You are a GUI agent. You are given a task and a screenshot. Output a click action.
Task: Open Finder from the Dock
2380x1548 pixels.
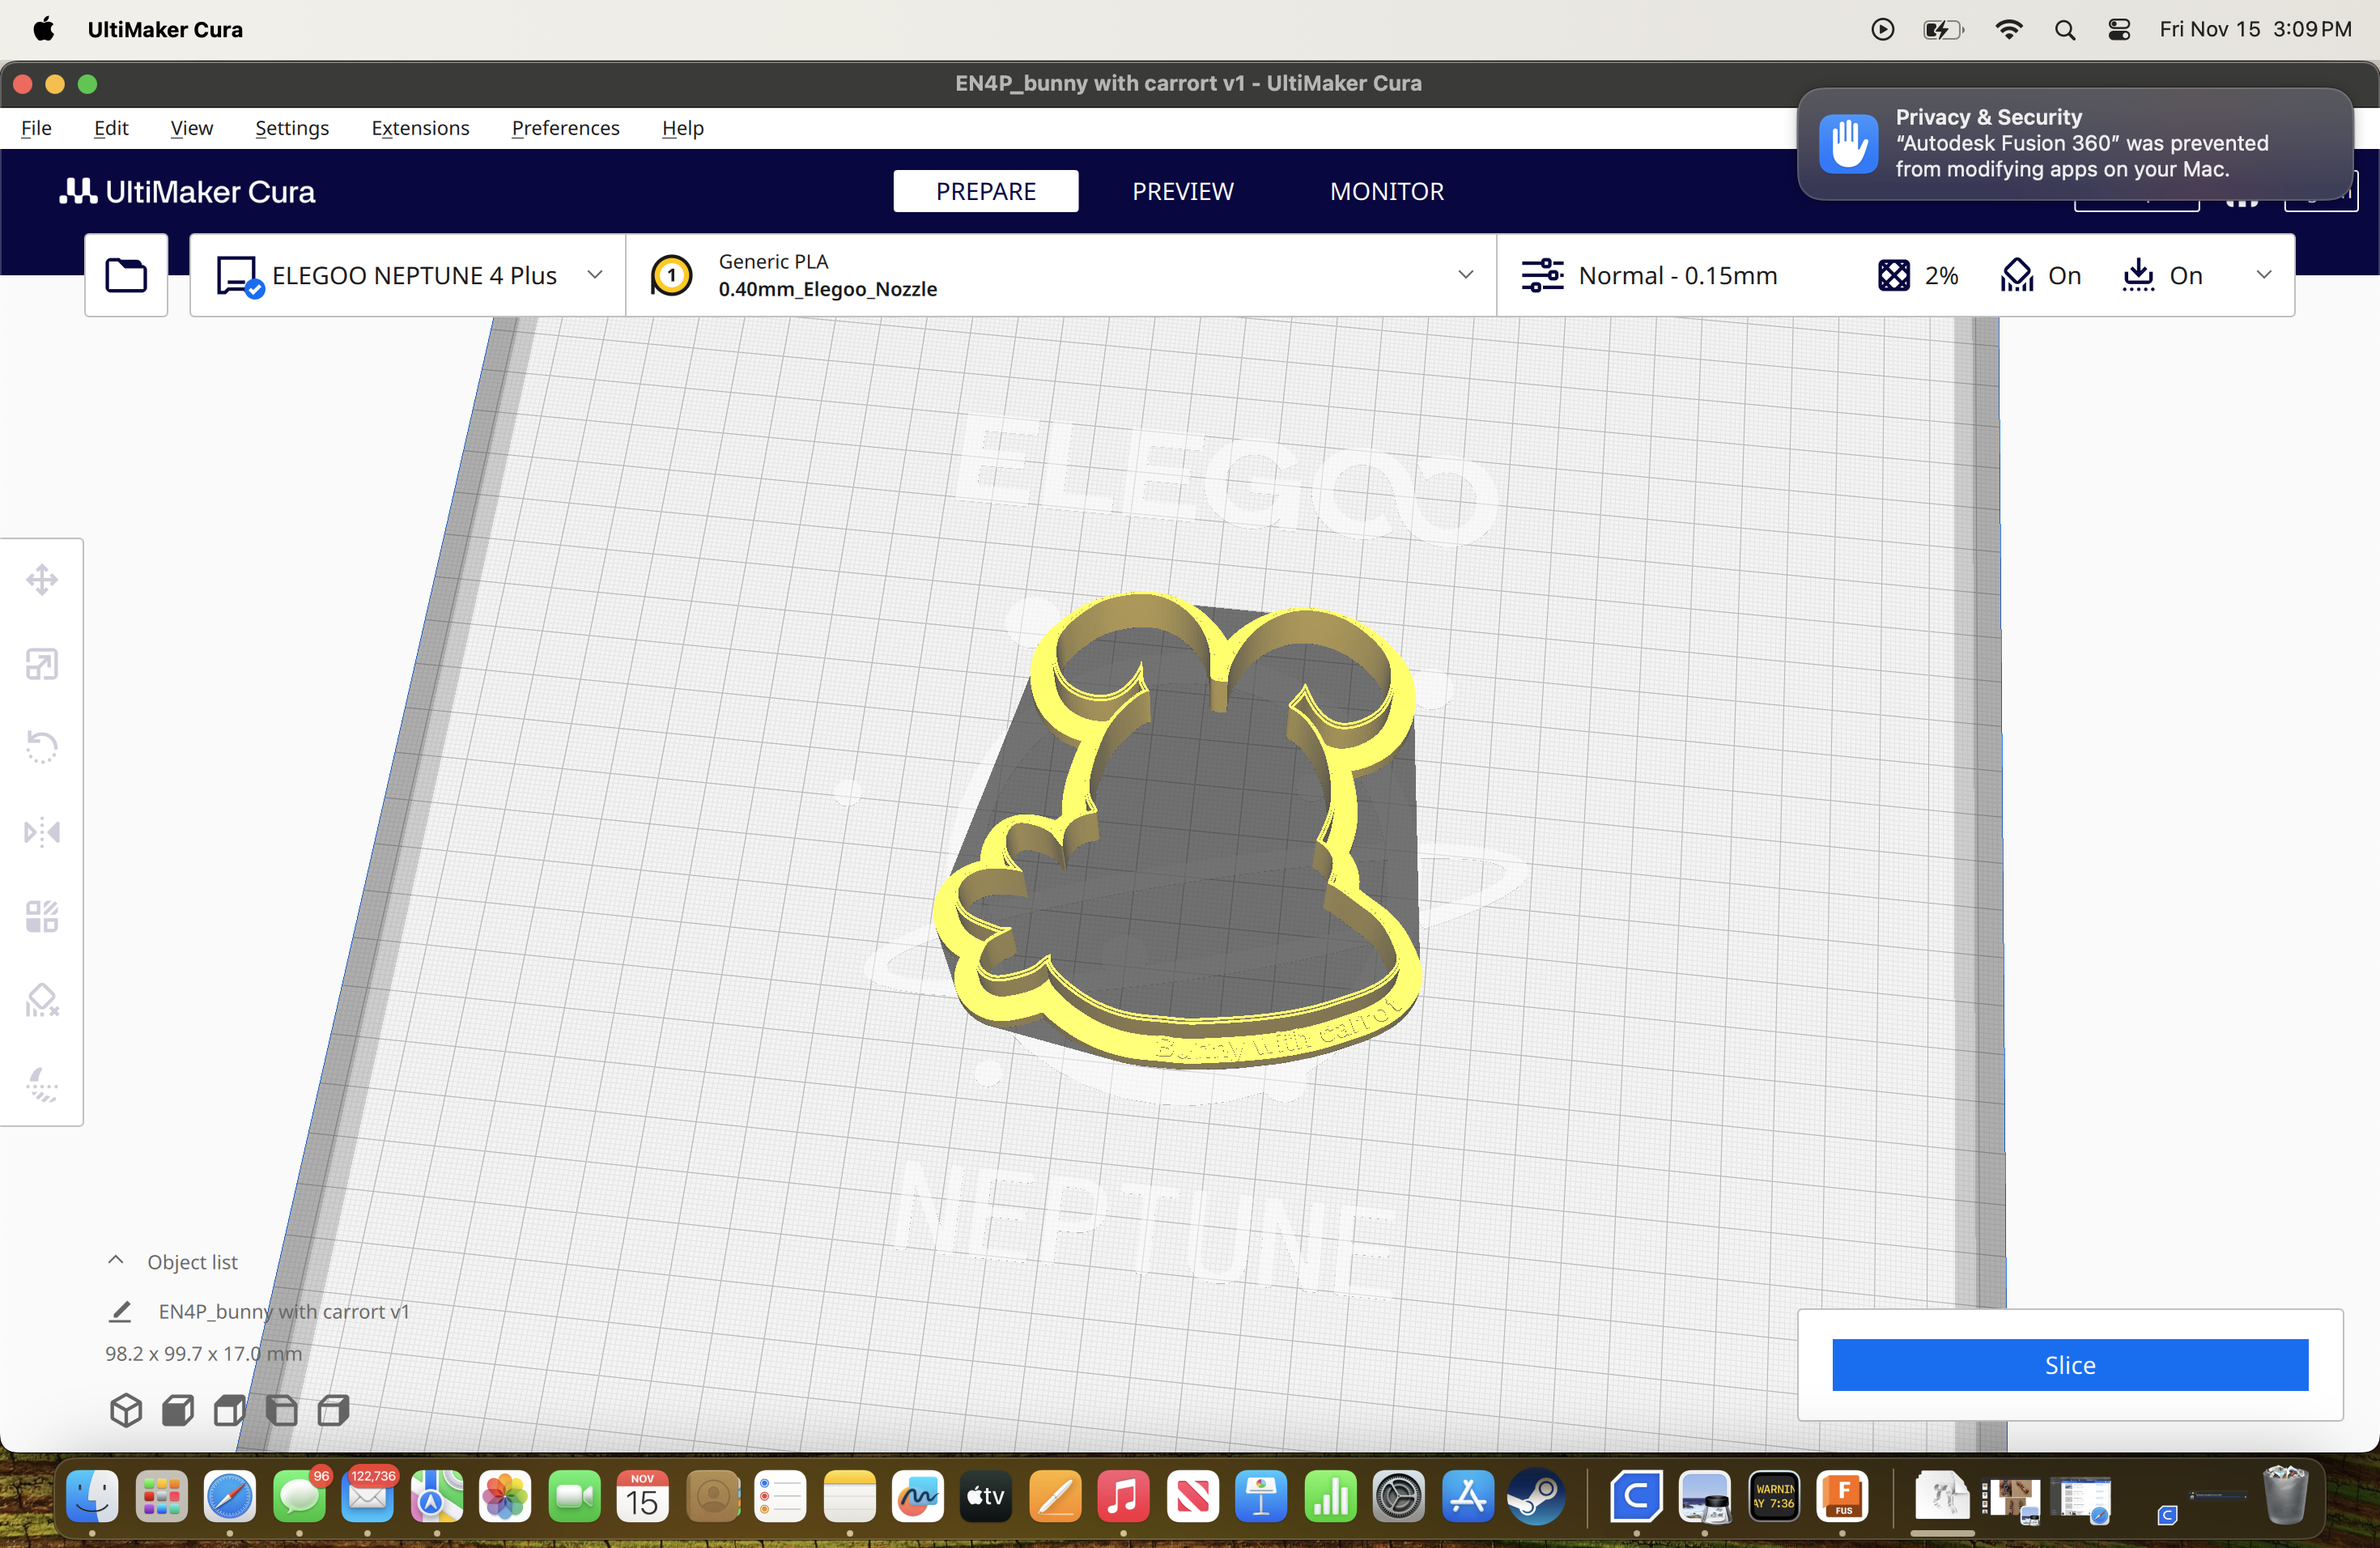click(x=92, y=1497)
